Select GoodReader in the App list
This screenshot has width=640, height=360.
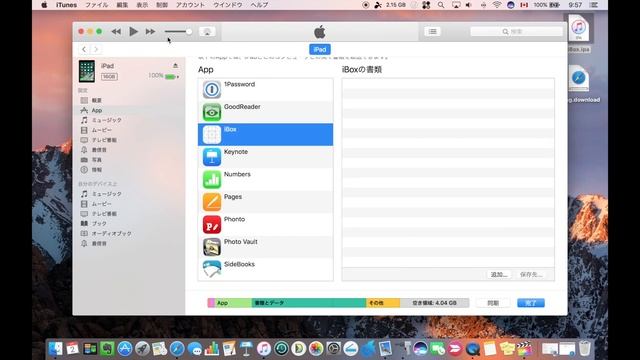(265, 112)
